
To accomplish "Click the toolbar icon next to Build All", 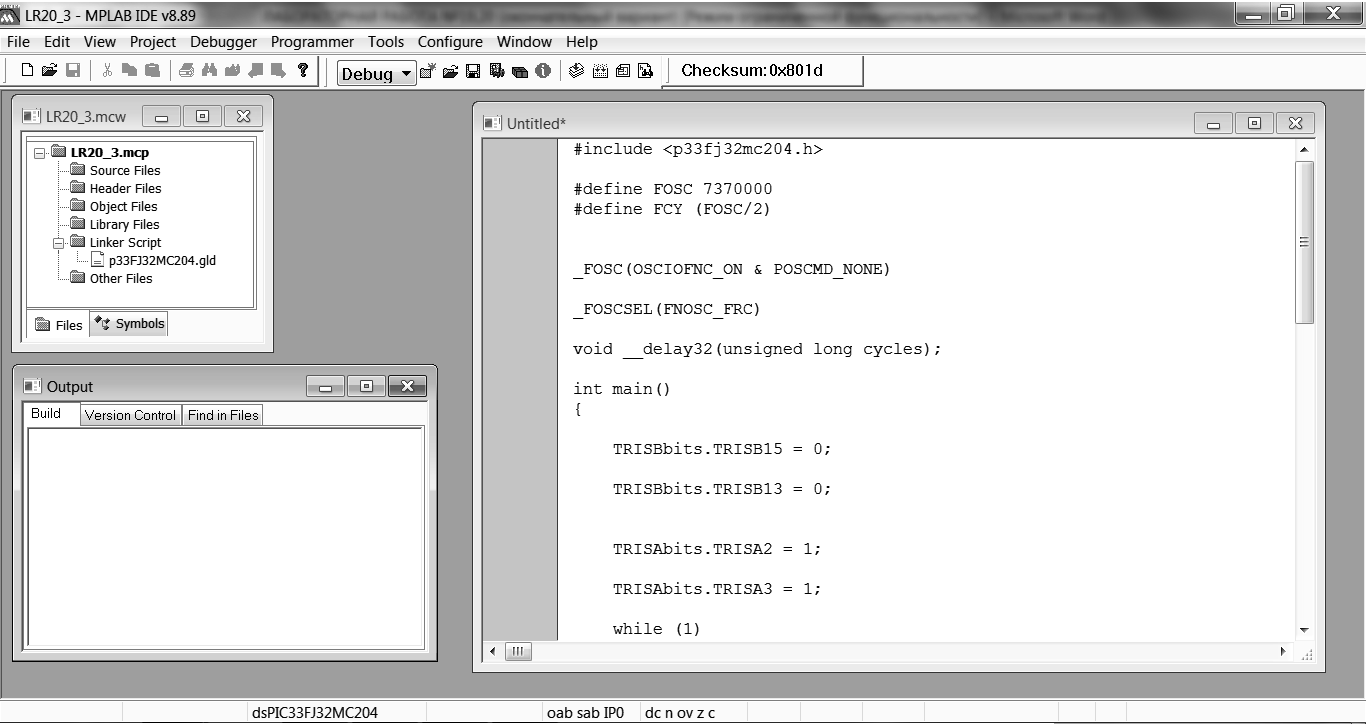I will coord(623,71).
